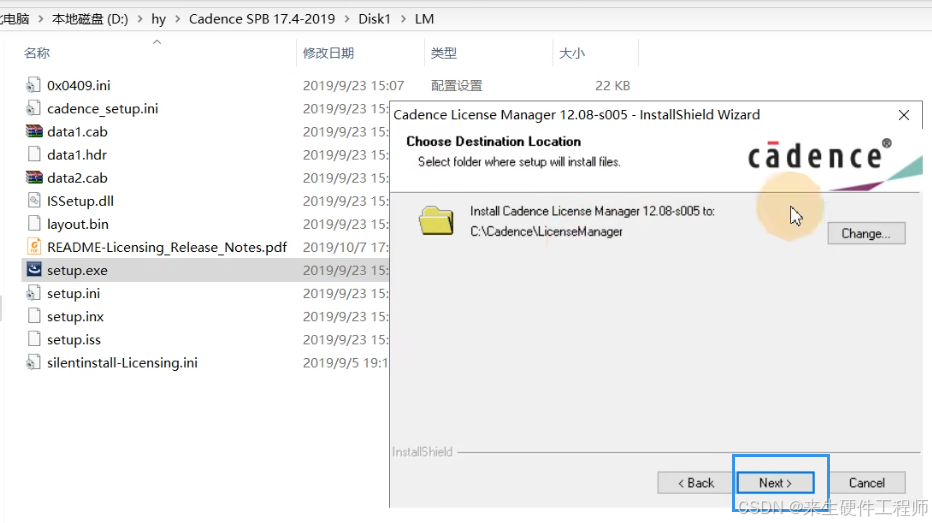This screenshot has width=932, height=523.
Task: Click the 配置设置 type of 0x0409.ini
Action: pos(456,86)
